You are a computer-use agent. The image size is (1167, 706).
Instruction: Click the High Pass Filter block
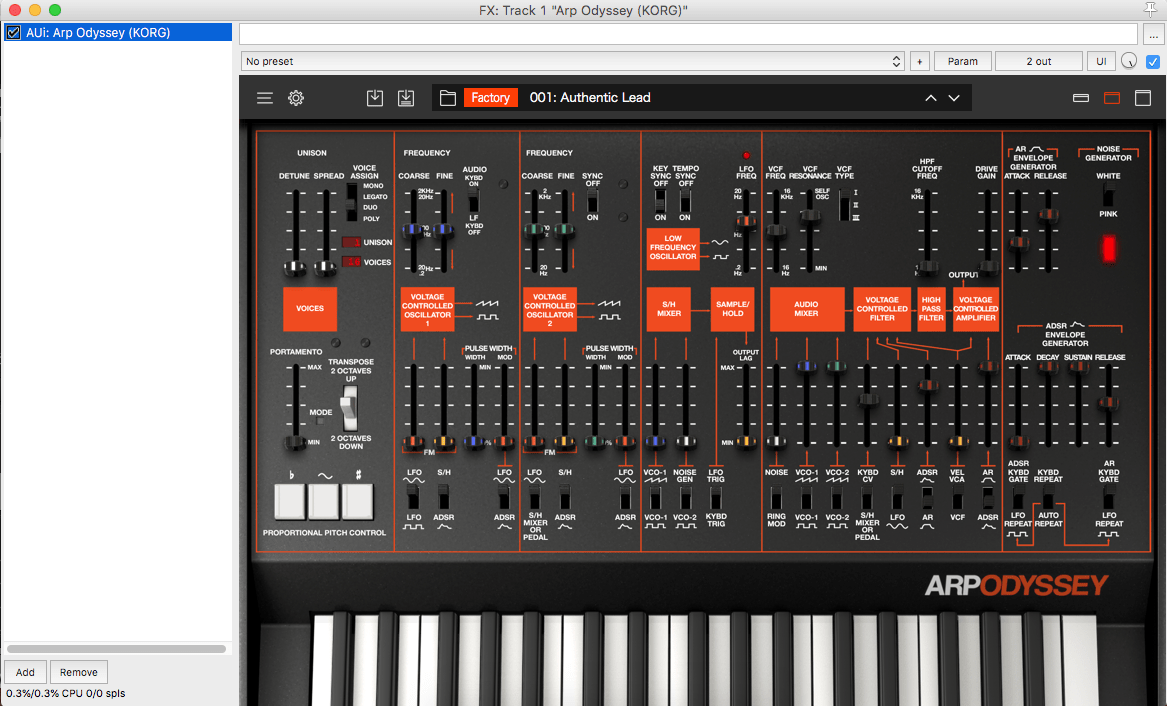pos(931,309)
